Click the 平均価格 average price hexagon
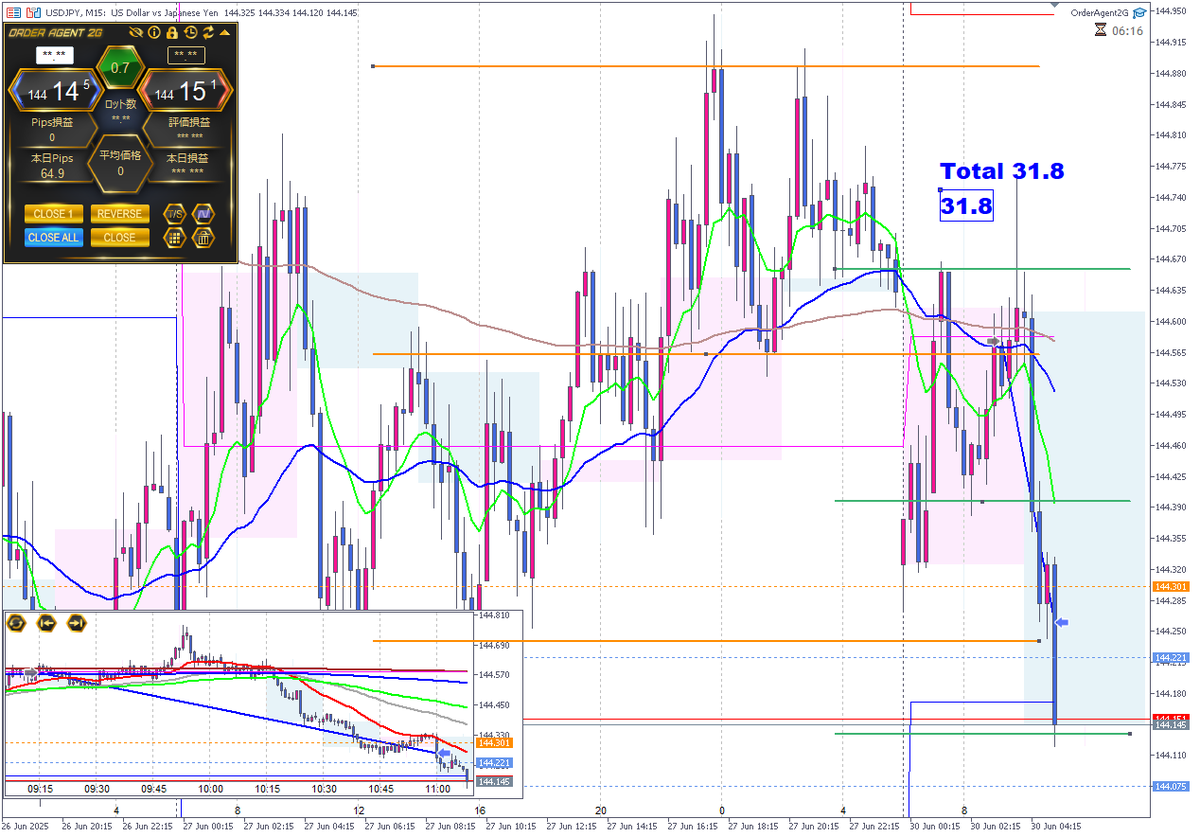 point(120,163)
